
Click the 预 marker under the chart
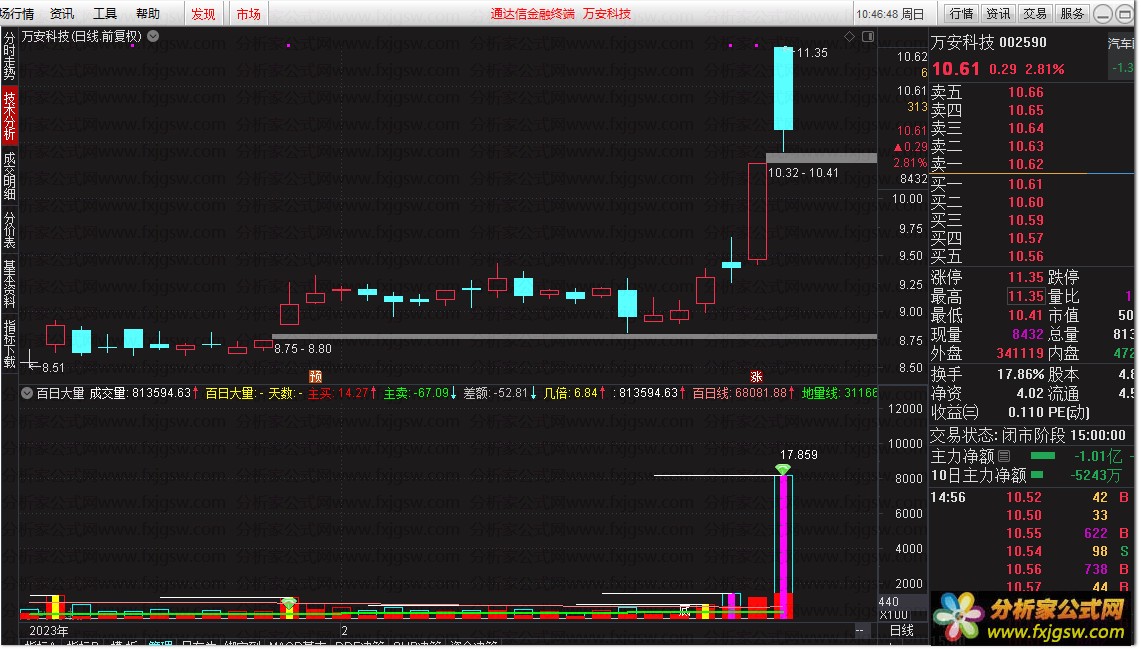pyautogui.click(x=315, y=376)
